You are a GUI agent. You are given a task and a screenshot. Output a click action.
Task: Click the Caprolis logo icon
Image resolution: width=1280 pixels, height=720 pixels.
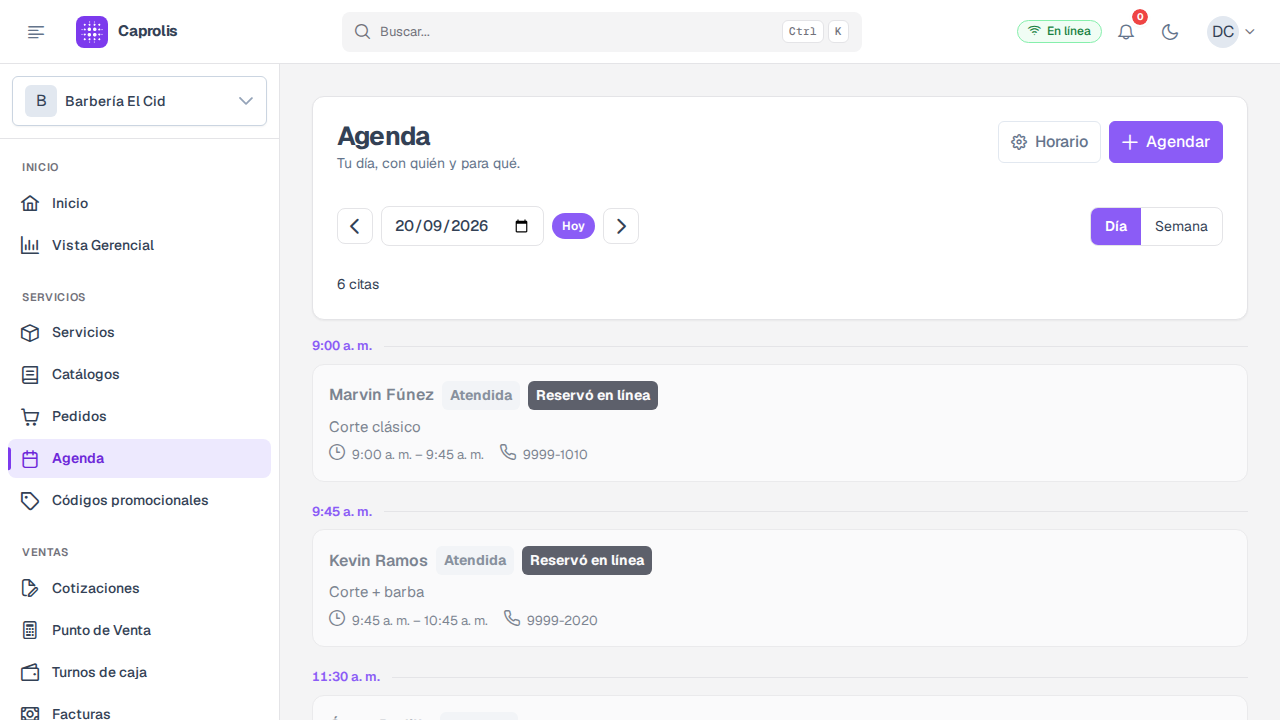tap(92, 32)
